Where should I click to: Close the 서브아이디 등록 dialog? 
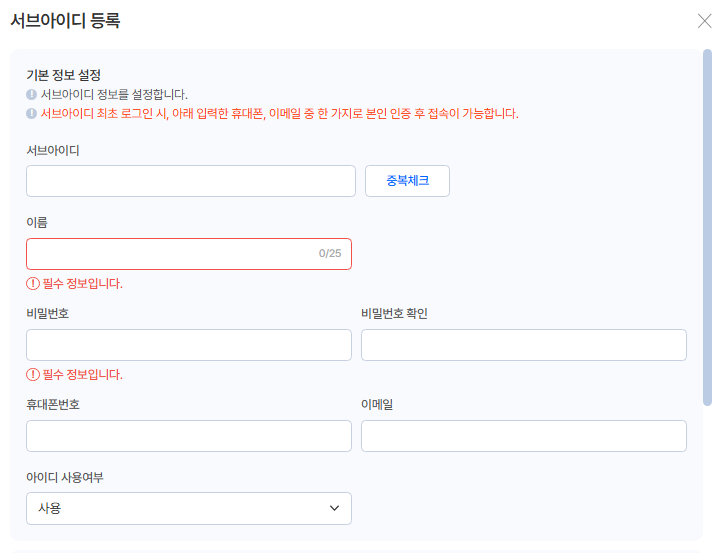pos(704,20)
